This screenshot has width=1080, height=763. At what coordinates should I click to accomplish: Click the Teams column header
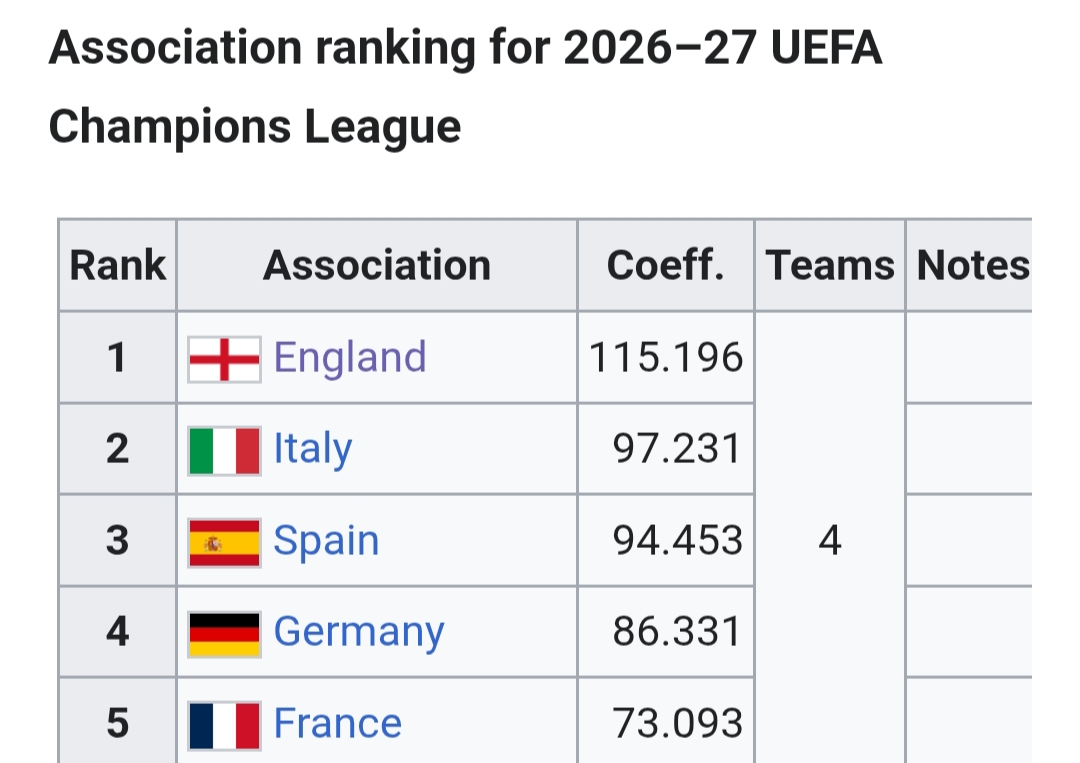[830, 266]
